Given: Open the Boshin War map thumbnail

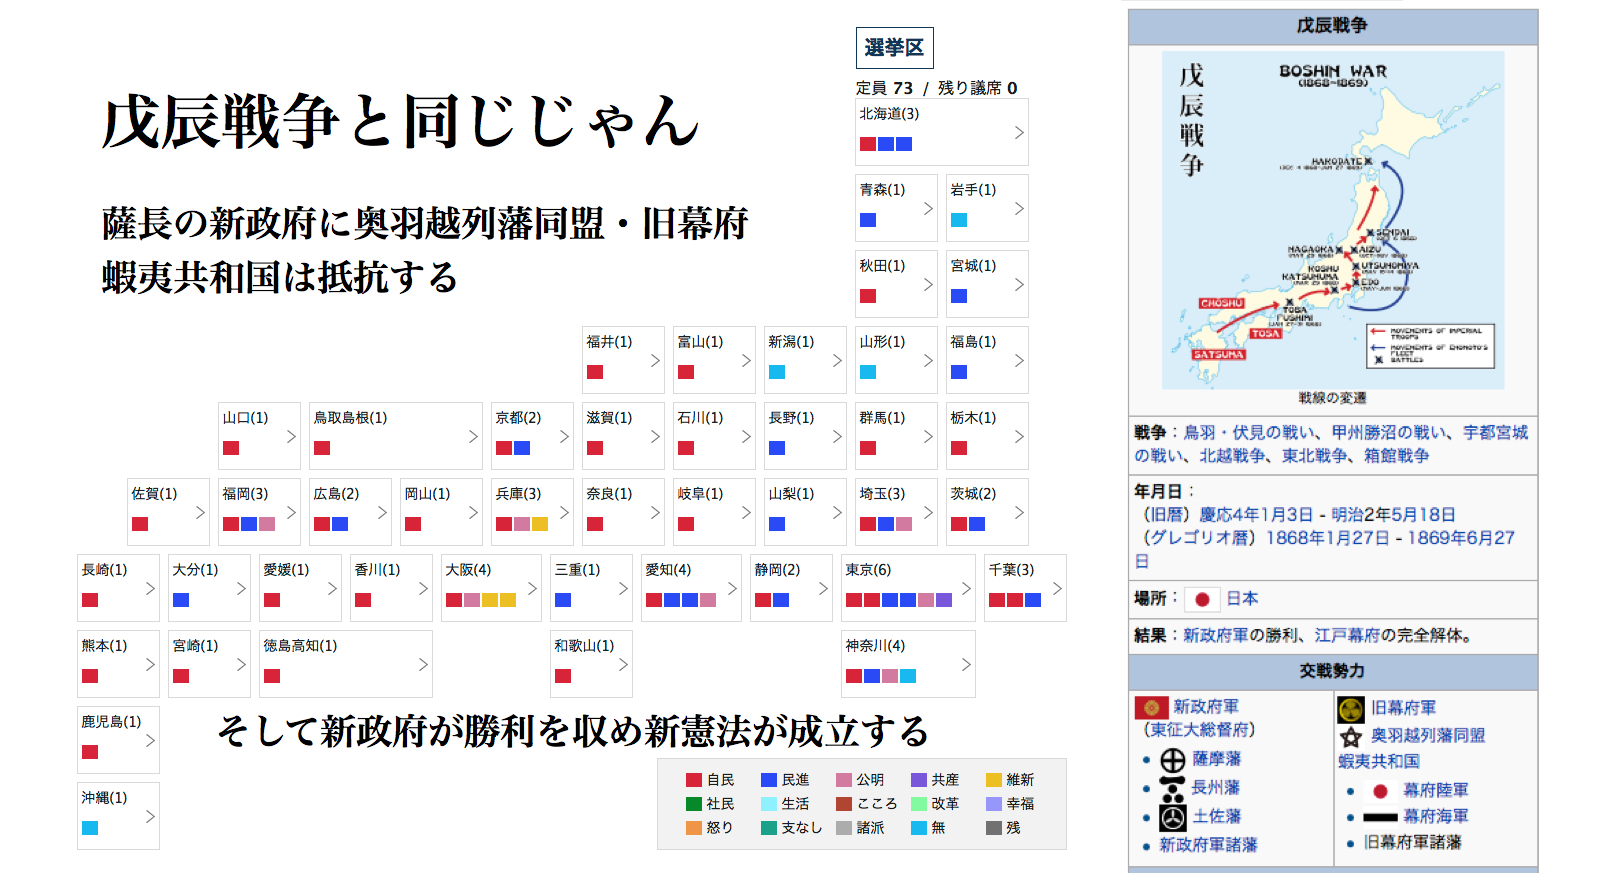Looking at the screenshot, I should 1332,220.
